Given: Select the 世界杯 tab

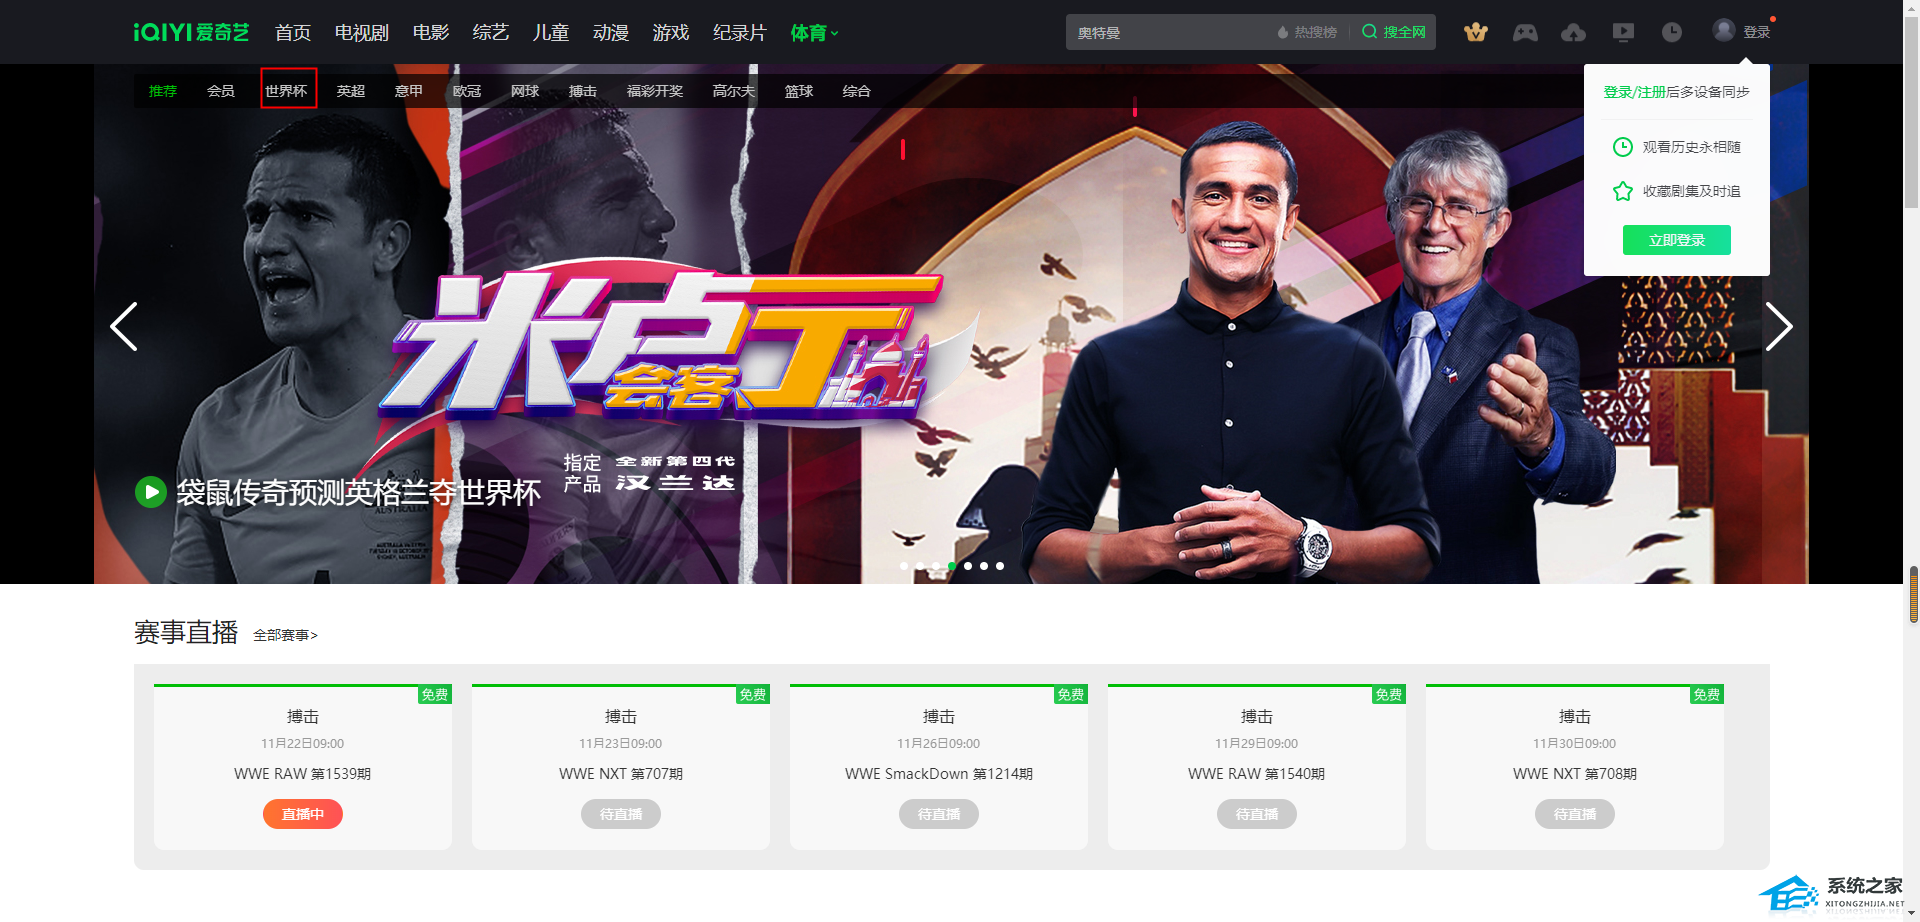Looking at the screenshot, I should point(286,91).
